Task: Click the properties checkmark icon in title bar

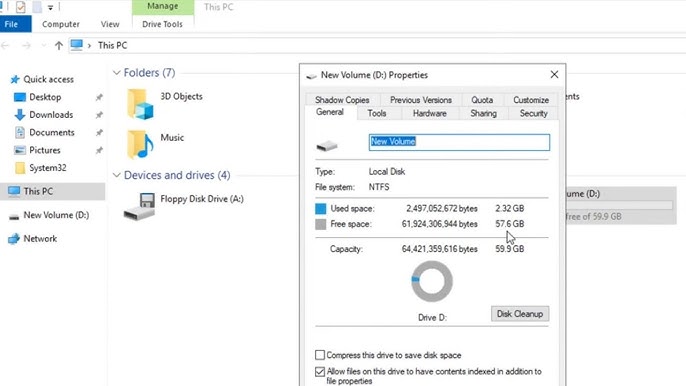Action: [x=21, y=7]
